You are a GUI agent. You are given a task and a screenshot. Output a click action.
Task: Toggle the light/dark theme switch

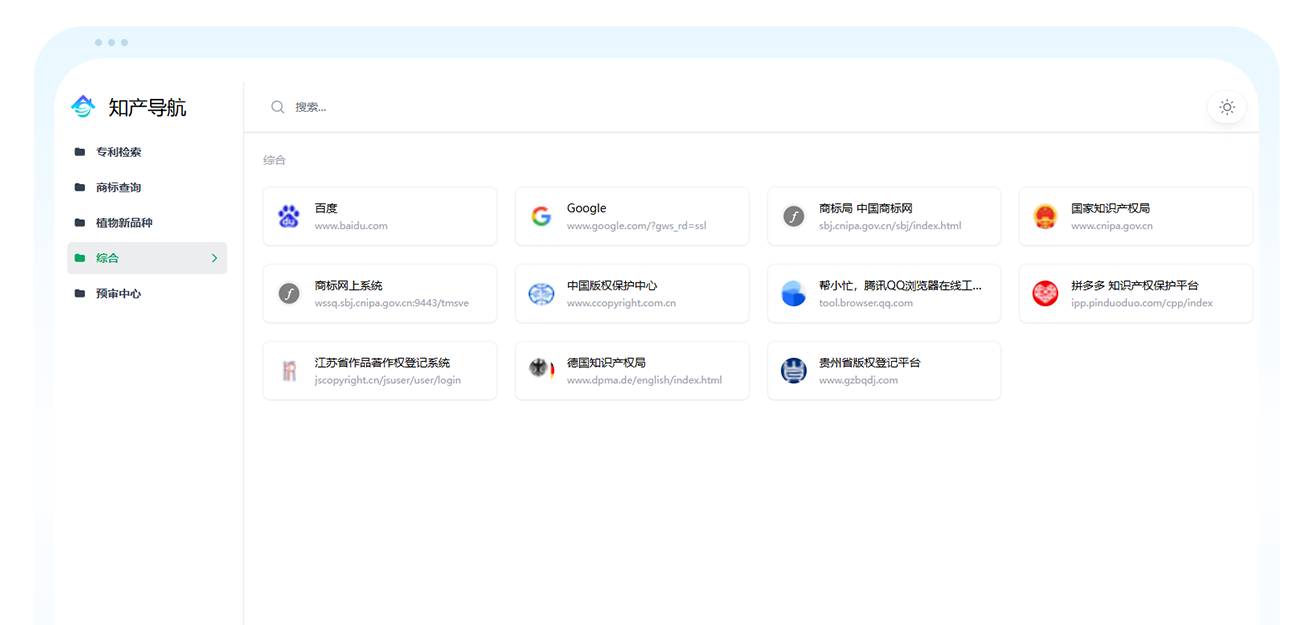(x=1227, y=107)
